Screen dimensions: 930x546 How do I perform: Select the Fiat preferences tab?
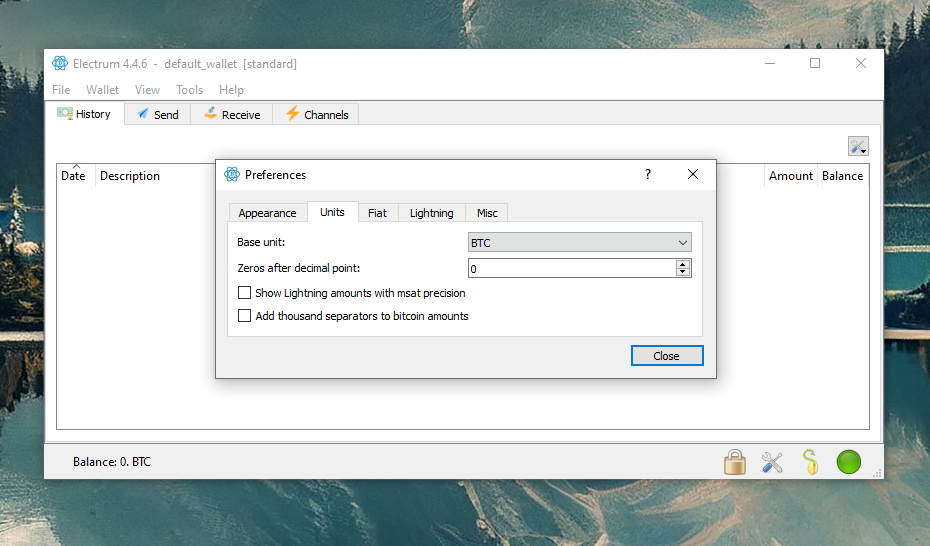[377, 213]
